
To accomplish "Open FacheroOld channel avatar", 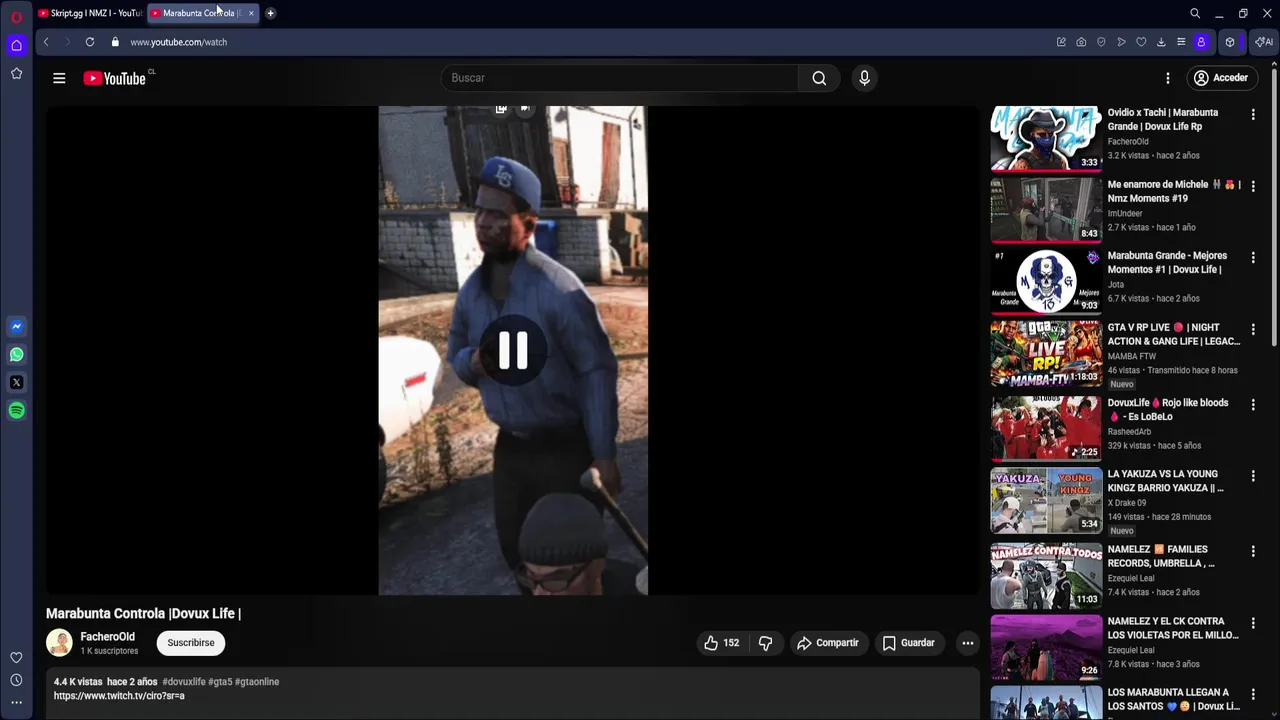I will (x=60, y=643).
